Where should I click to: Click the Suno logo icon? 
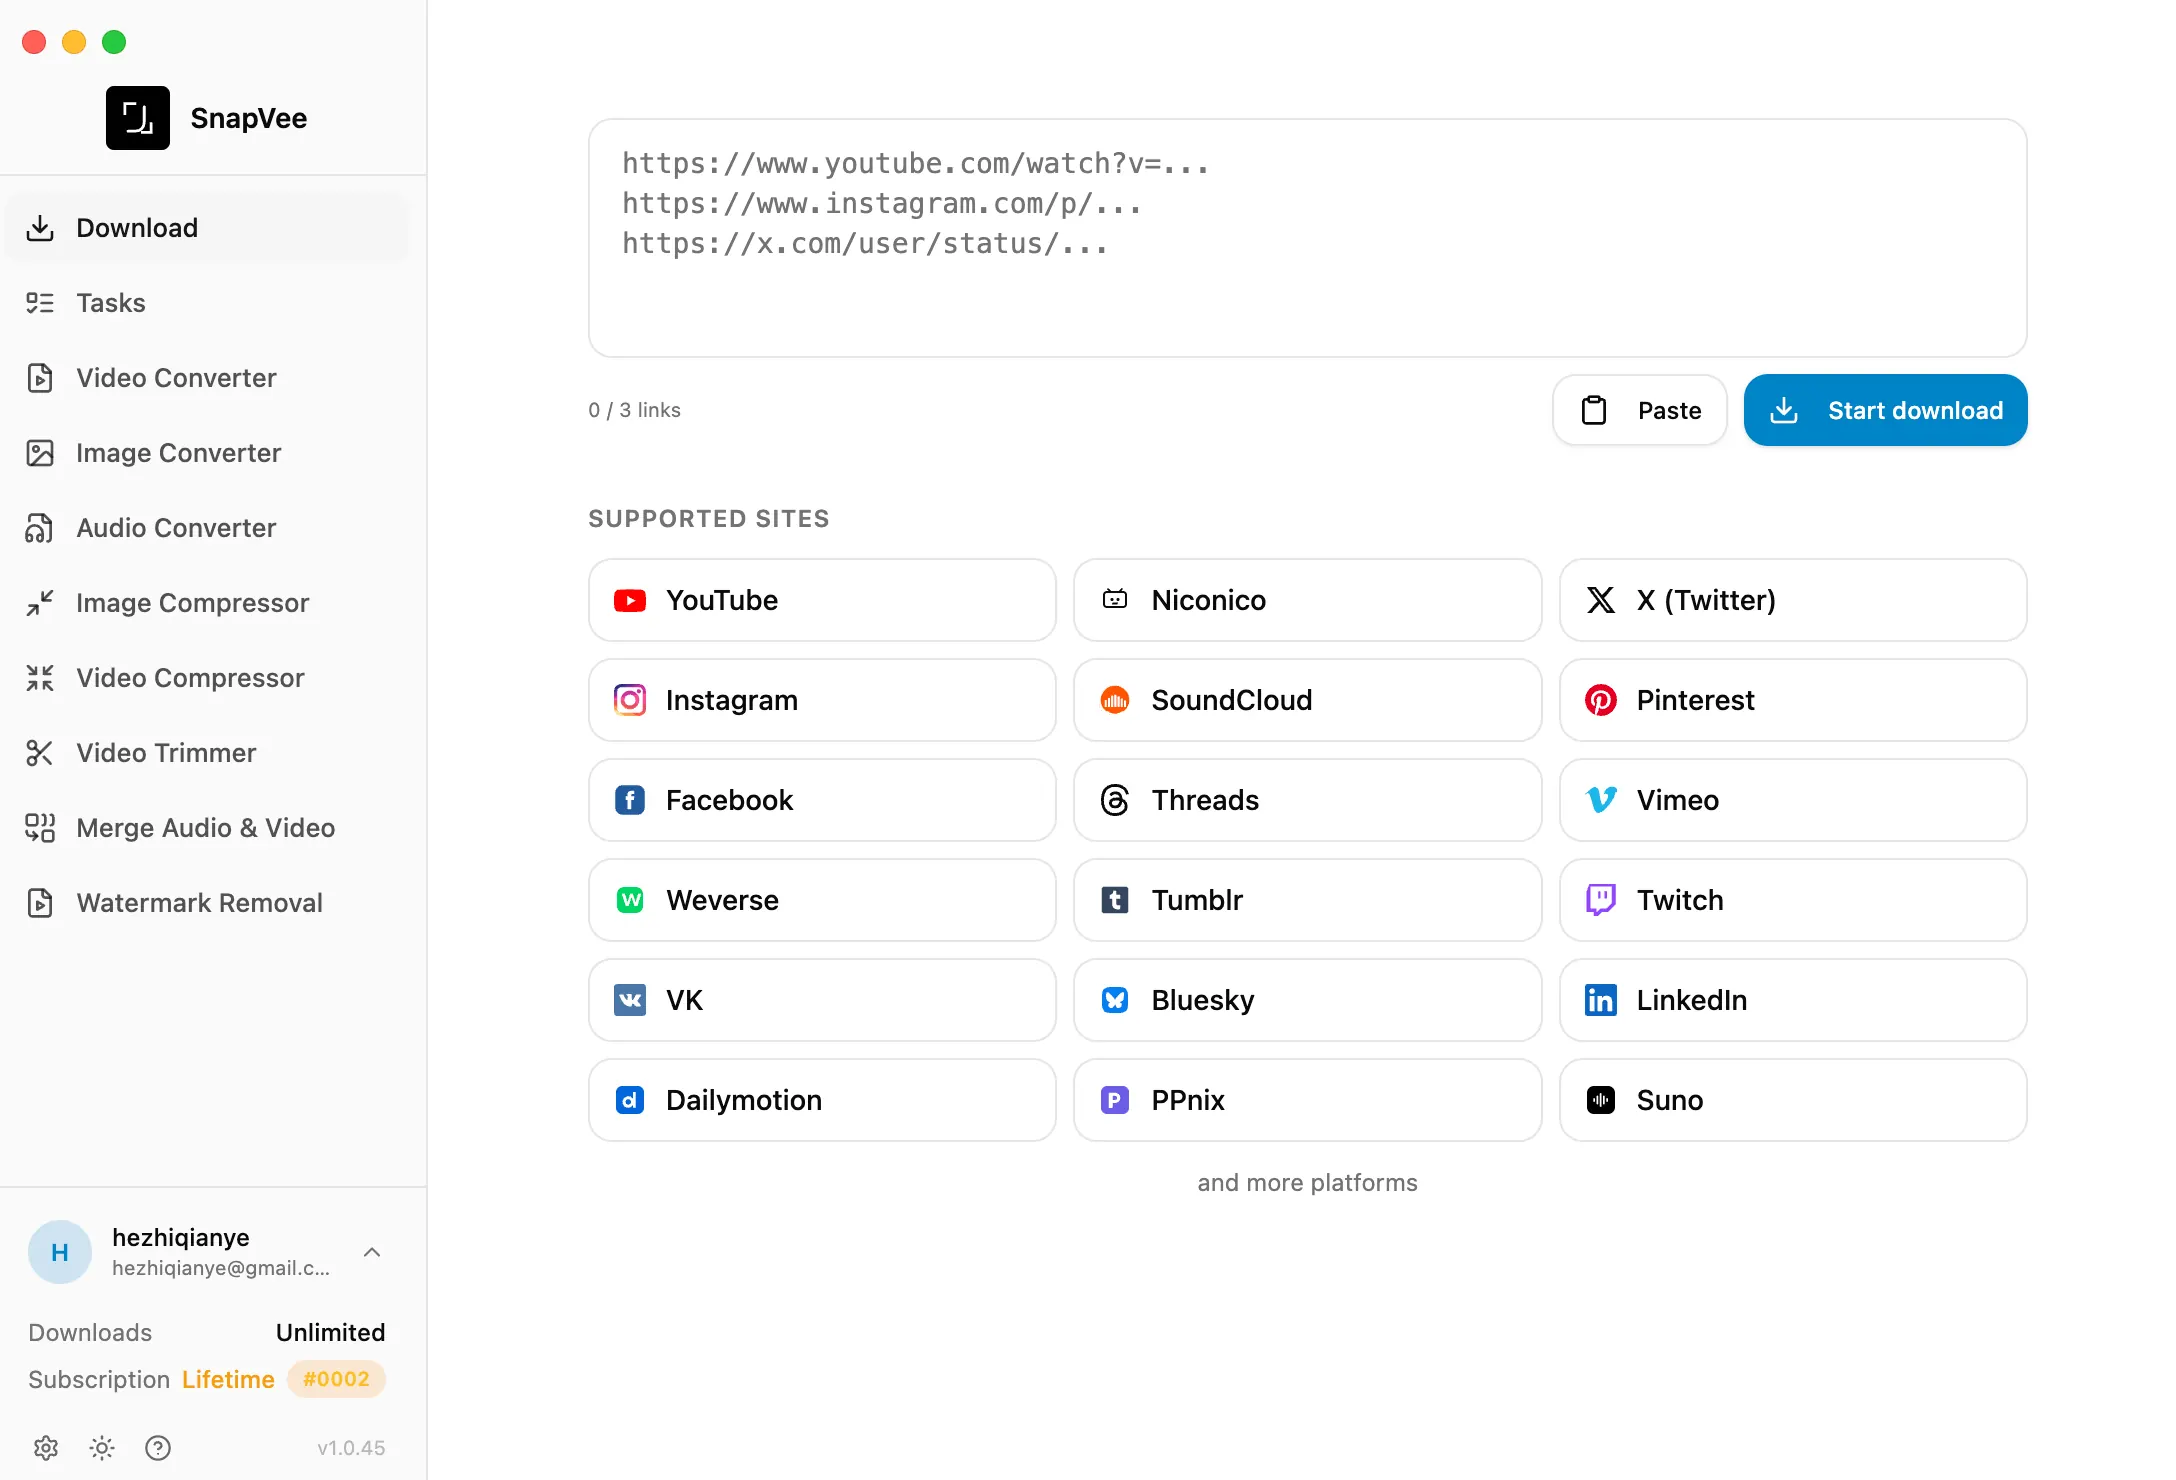click(x=1601, y=1100)
